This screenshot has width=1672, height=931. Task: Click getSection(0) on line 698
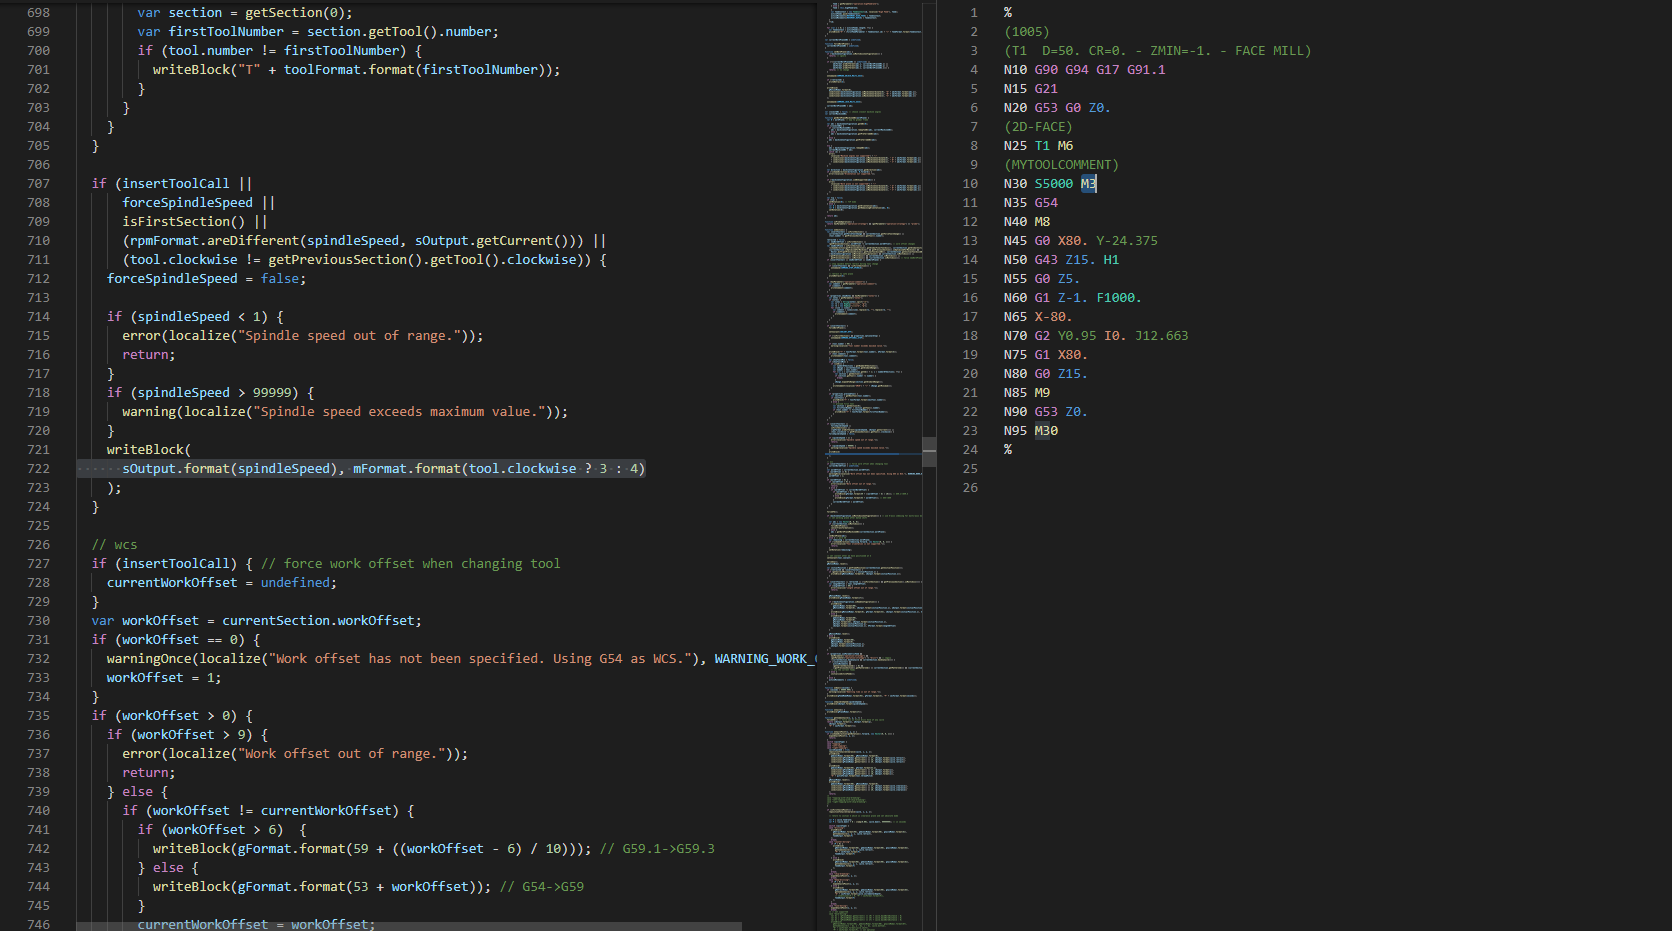tap(295, 13)
